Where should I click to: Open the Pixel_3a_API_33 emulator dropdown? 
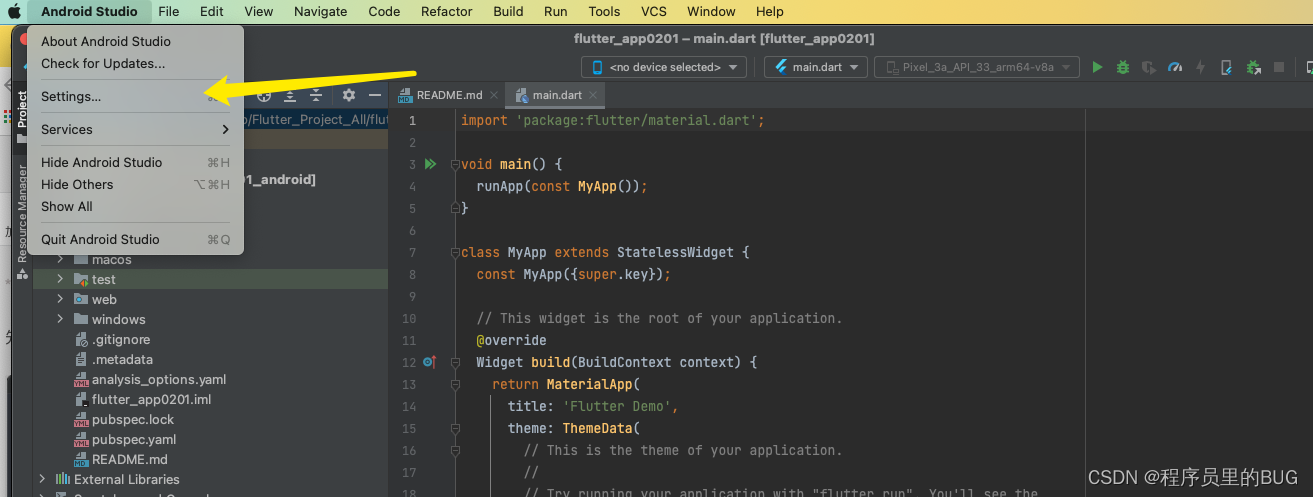[x=977, y=67]
